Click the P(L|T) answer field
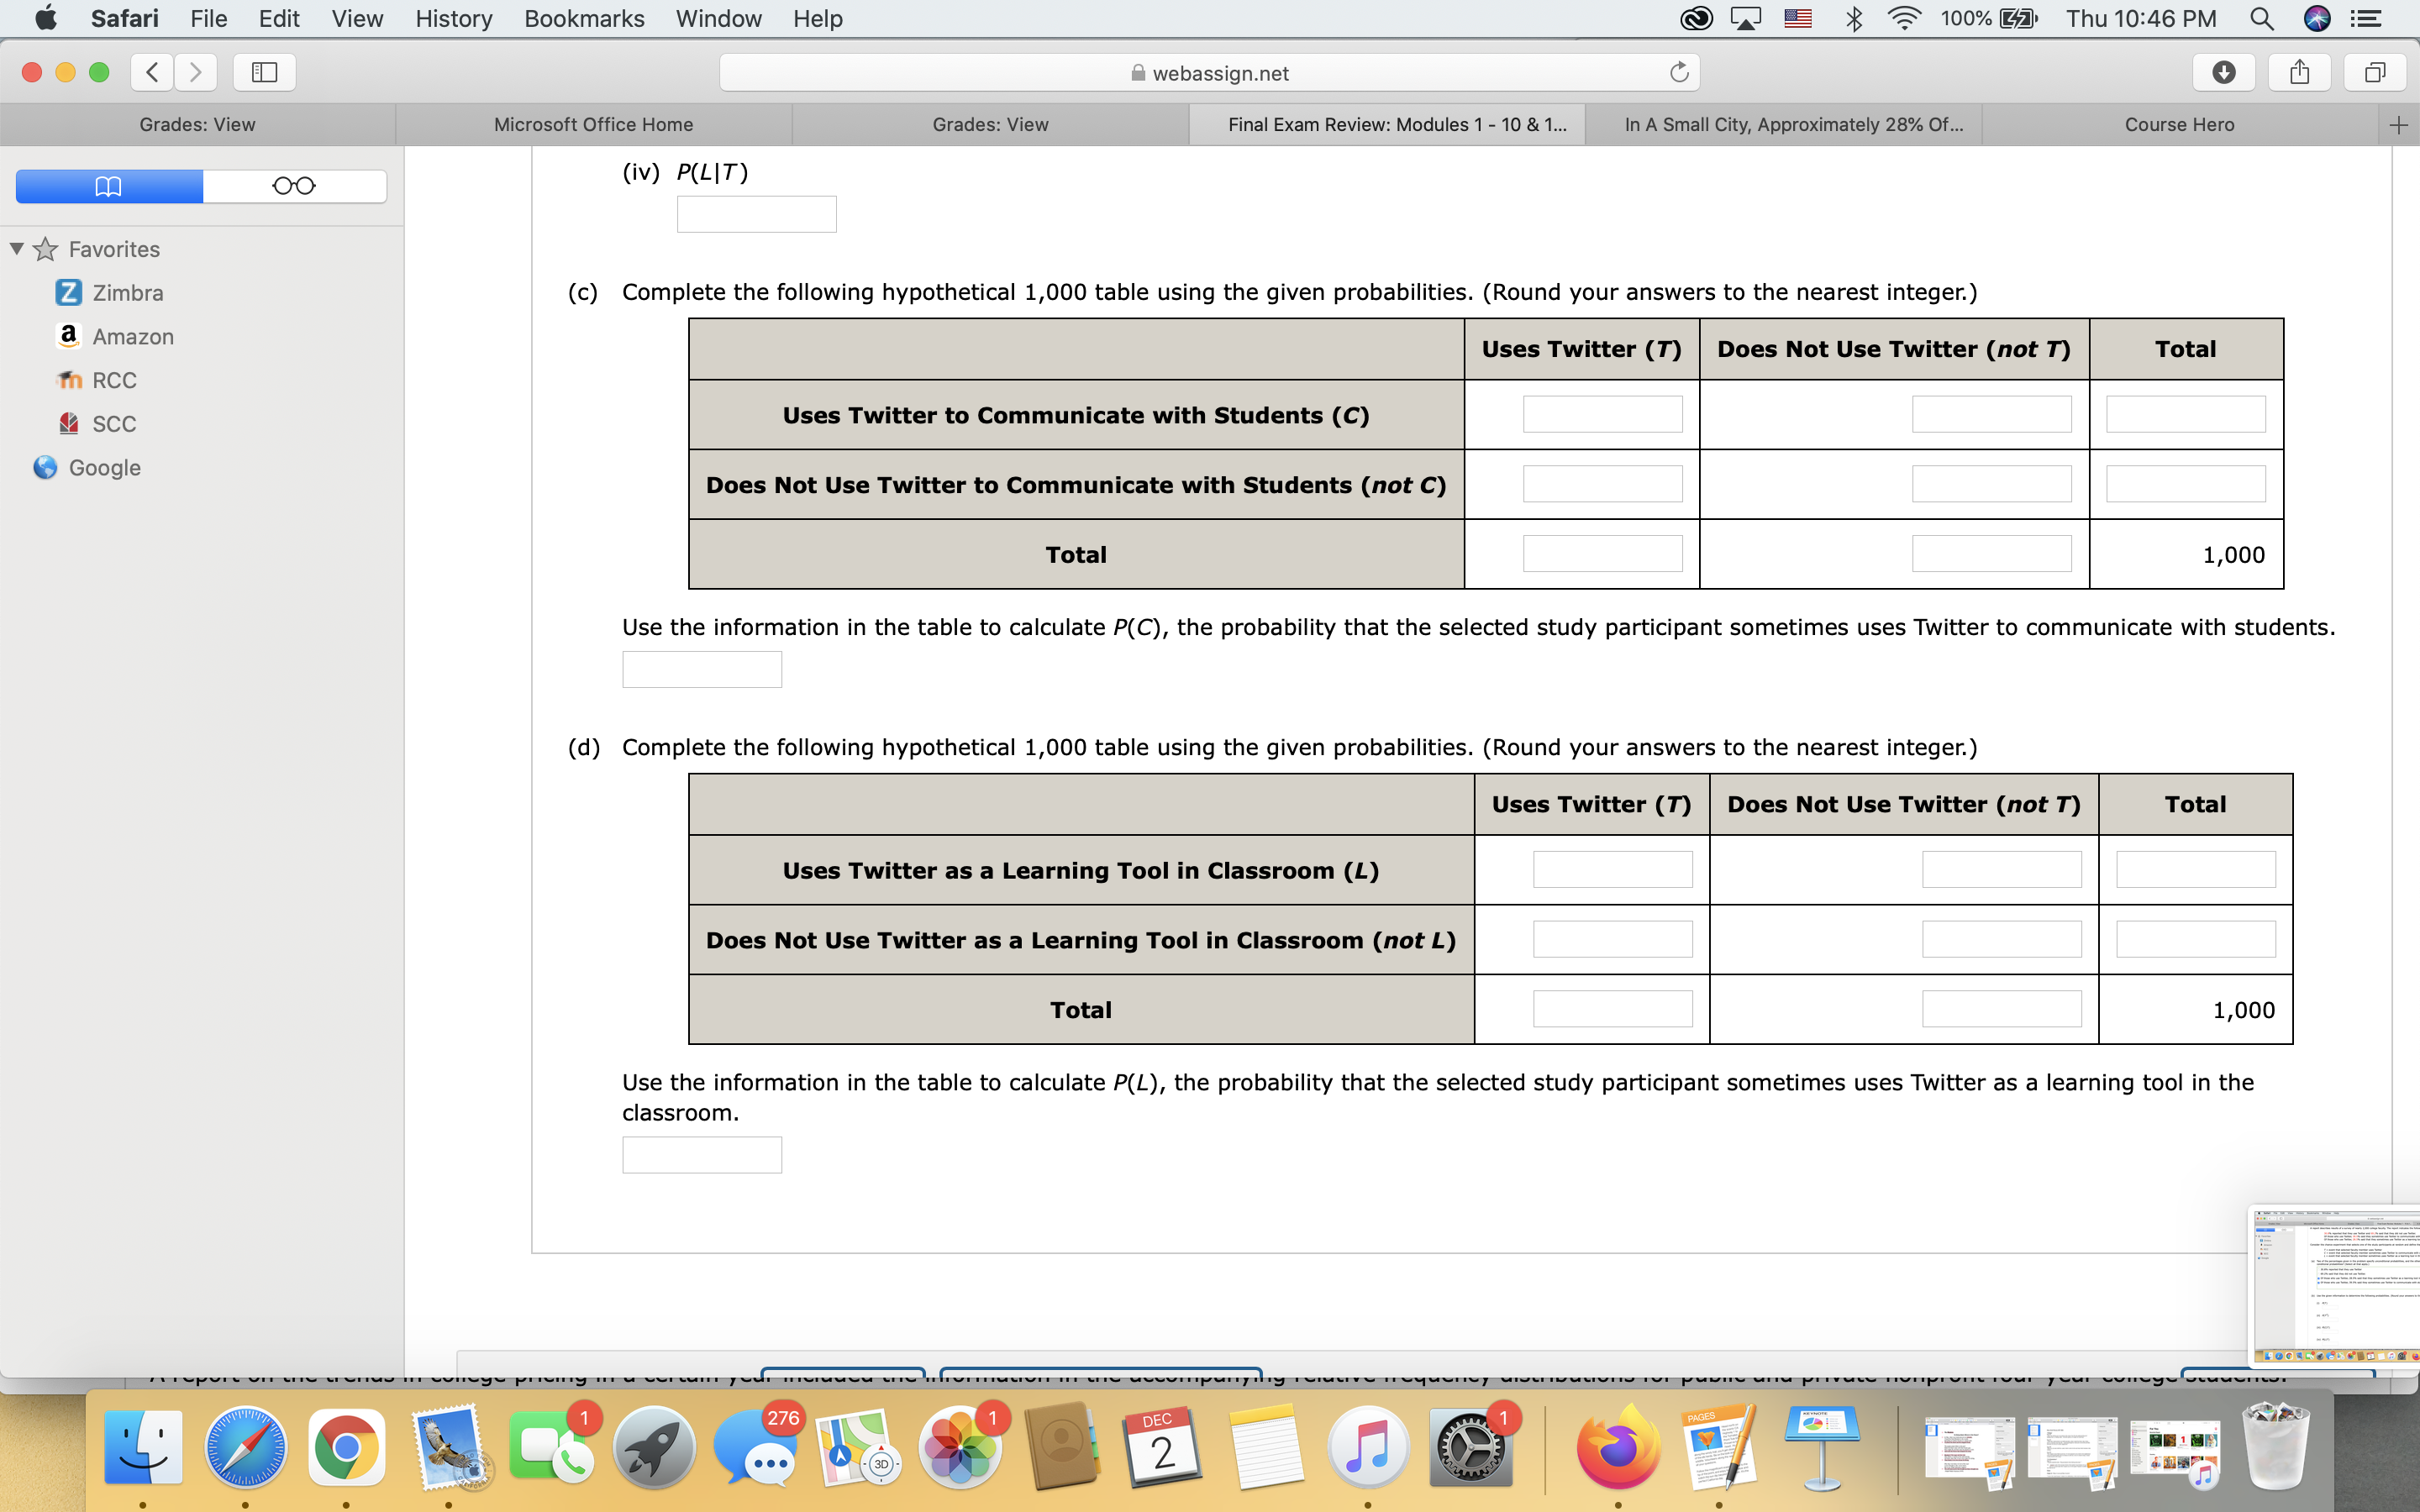 (756, 214)
